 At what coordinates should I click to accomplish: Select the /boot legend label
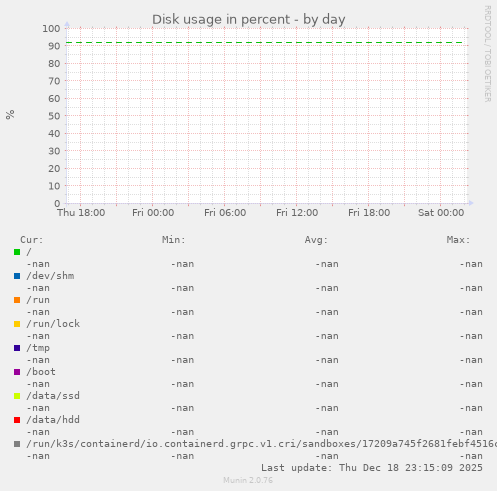[x=41, y=372]
